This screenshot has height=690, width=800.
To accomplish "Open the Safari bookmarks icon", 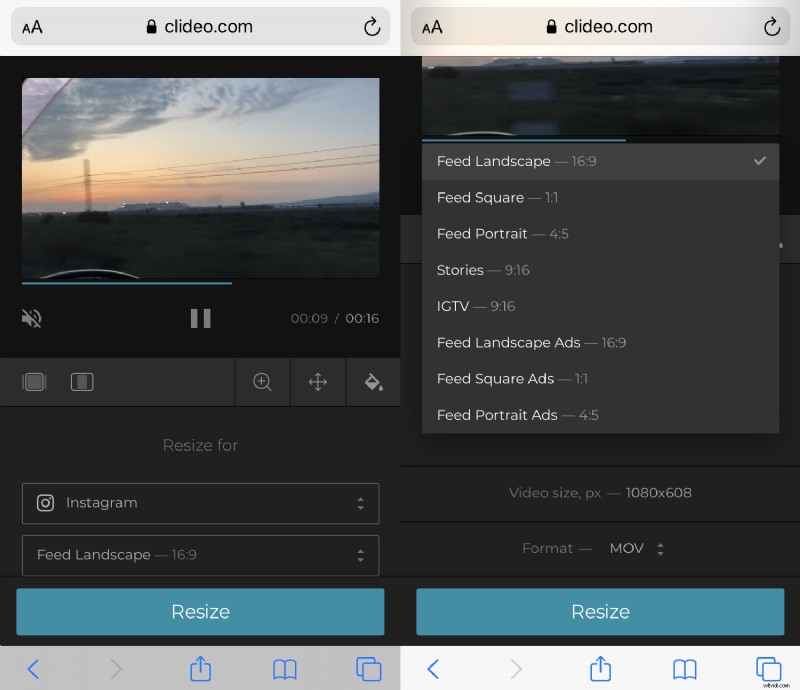I will 284,669.
